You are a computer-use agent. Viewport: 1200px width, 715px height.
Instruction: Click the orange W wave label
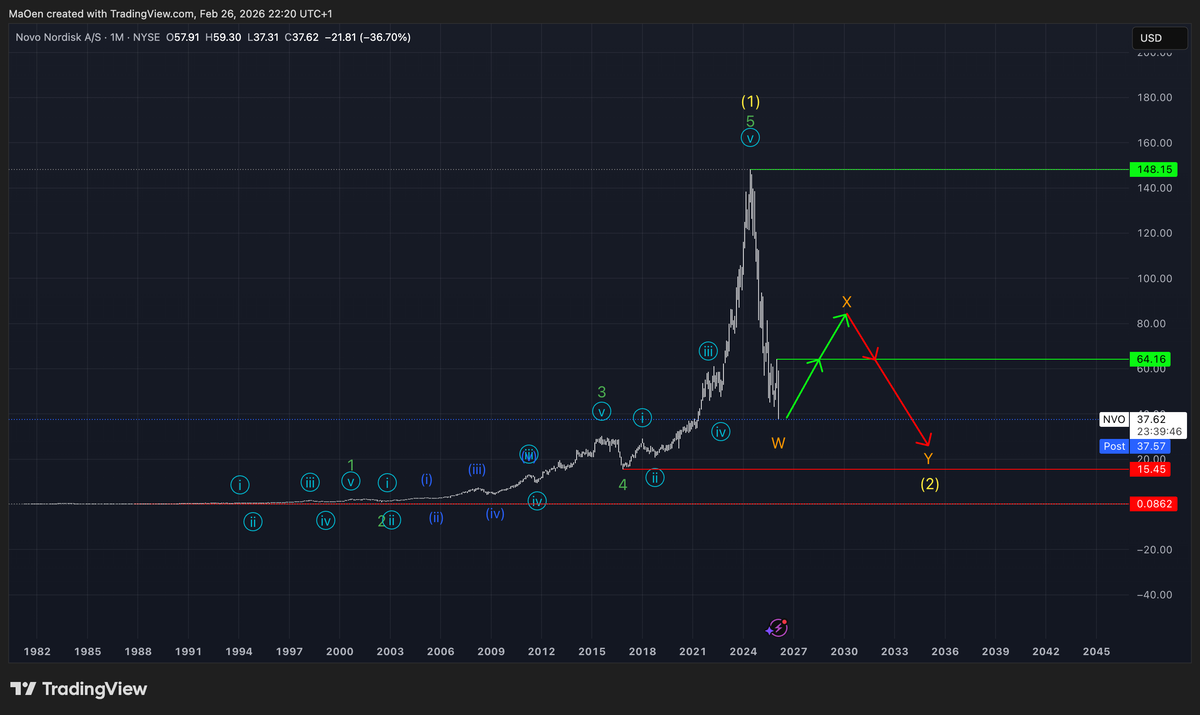pyautogui.click(x=777, y=442)
